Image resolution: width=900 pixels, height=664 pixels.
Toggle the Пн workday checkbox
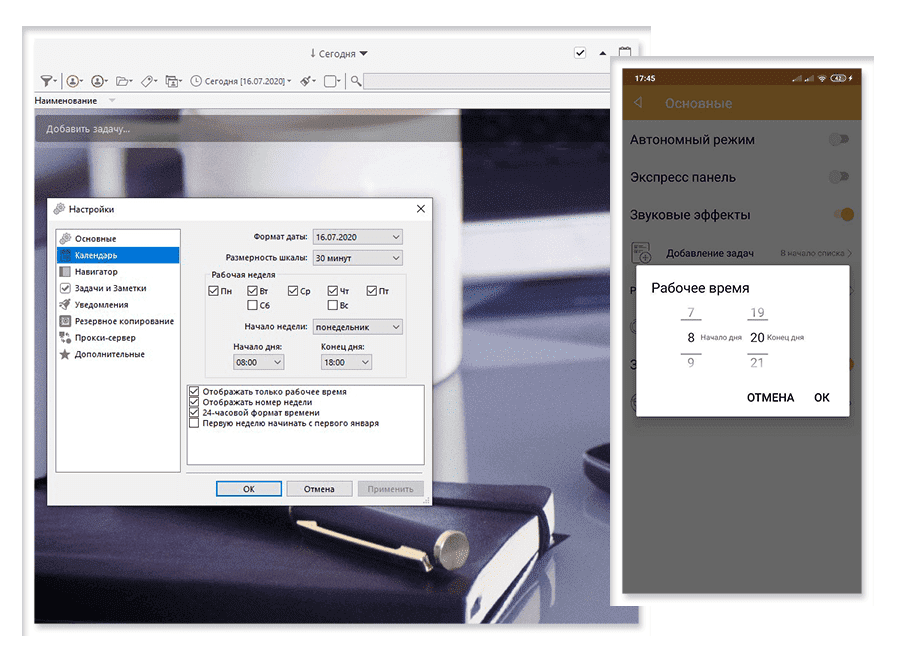[214, 291]
